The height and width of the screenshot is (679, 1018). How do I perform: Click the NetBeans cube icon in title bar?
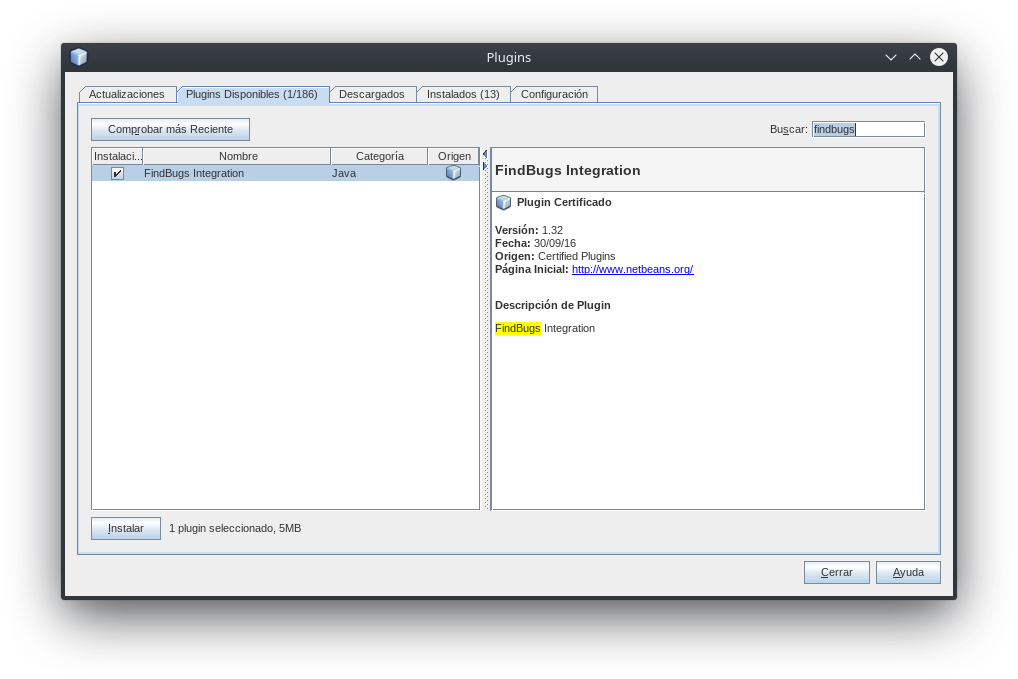tap(79, 57)
